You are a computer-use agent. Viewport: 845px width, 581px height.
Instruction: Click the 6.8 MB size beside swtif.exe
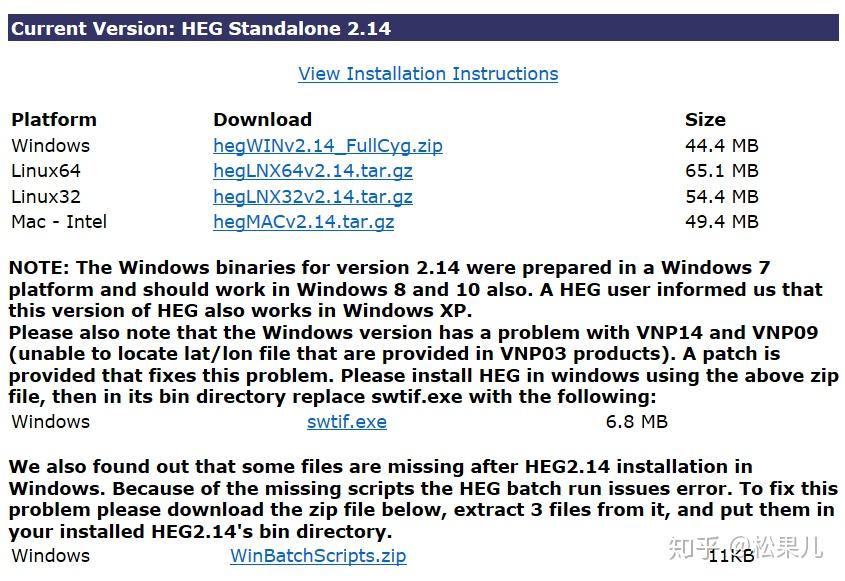coord(636,421)
